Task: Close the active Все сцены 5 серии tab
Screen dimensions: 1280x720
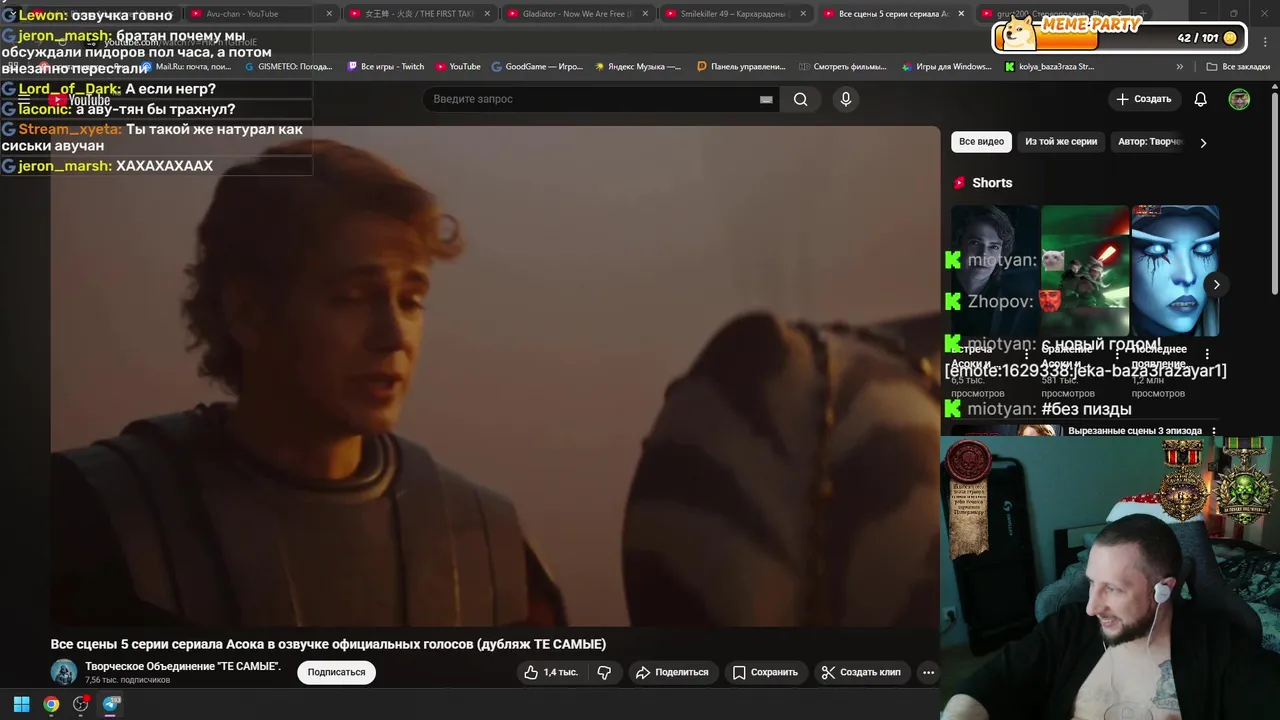Action: coord(962,14)
